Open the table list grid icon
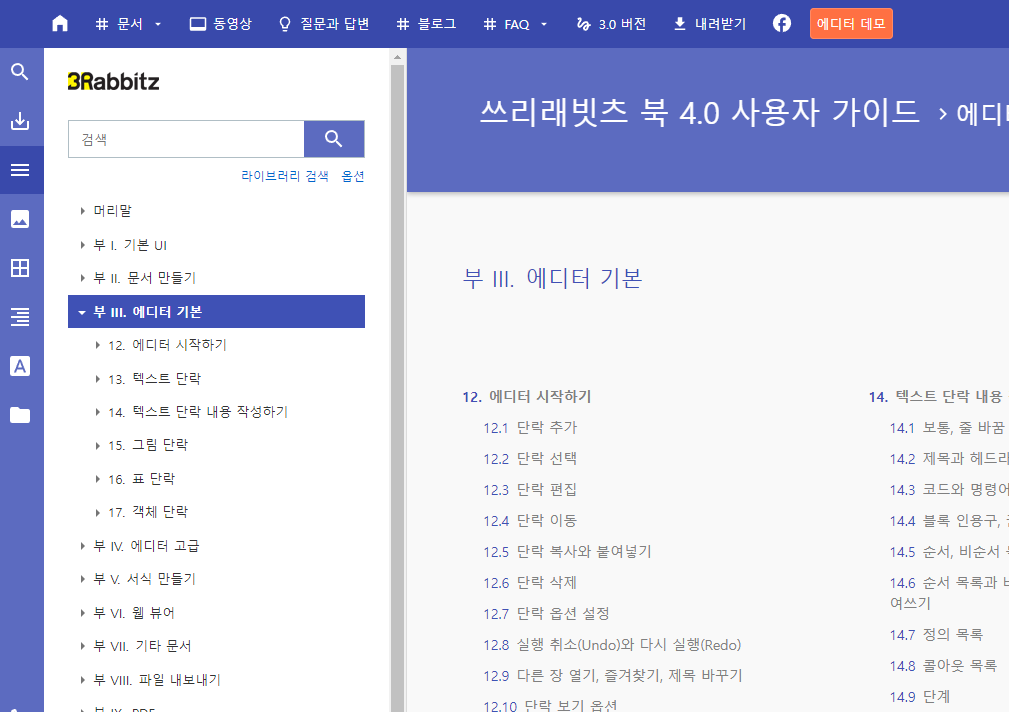 (x=20, y=268)
